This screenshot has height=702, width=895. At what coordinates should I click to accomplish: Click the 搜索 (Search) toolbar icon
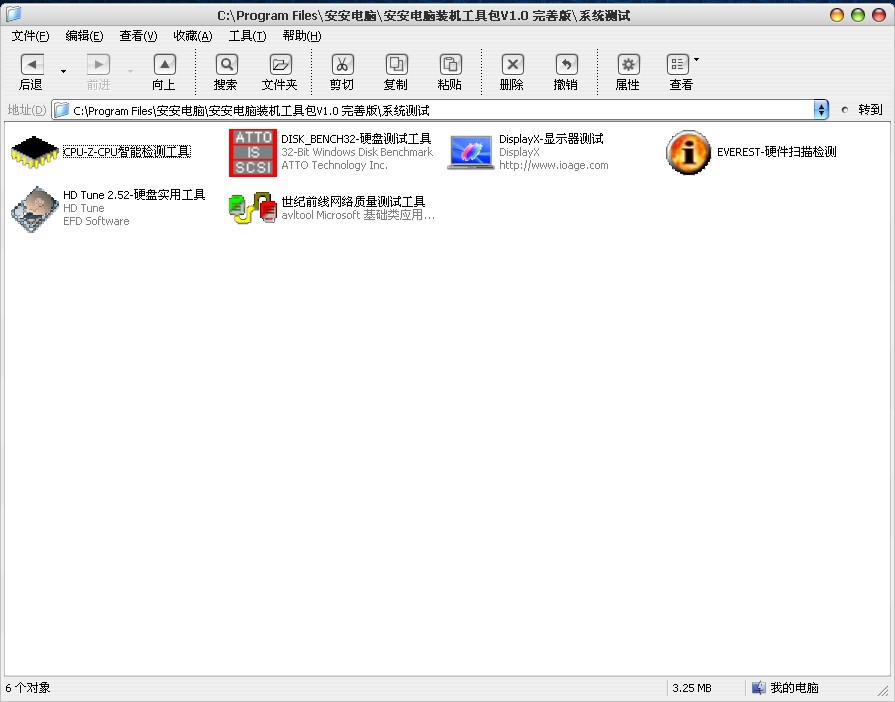coord(226,65)
